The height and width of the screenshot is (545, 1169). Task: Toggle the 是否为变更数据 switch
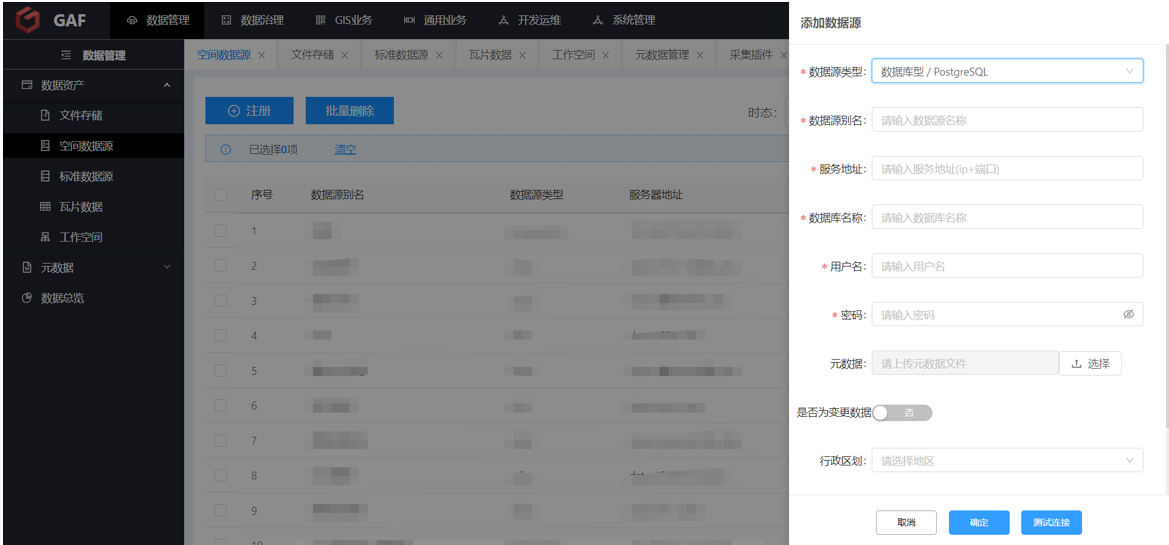click(x=902, y=413)
